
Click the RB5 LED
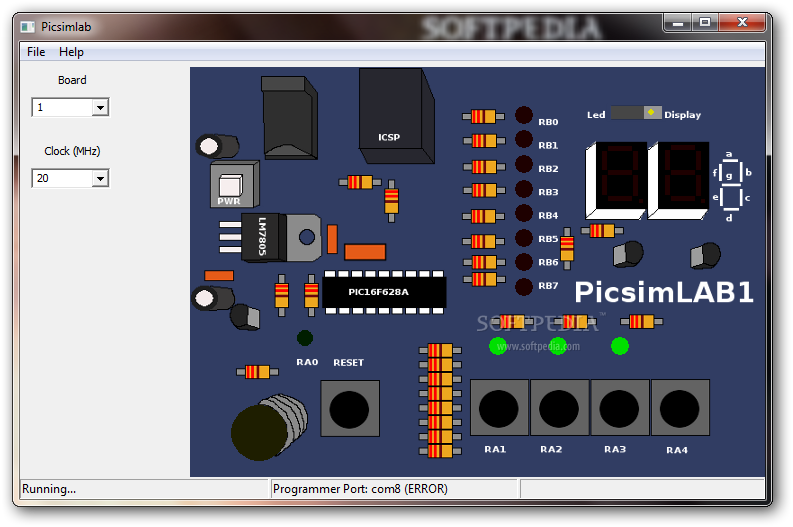(523, 238)
